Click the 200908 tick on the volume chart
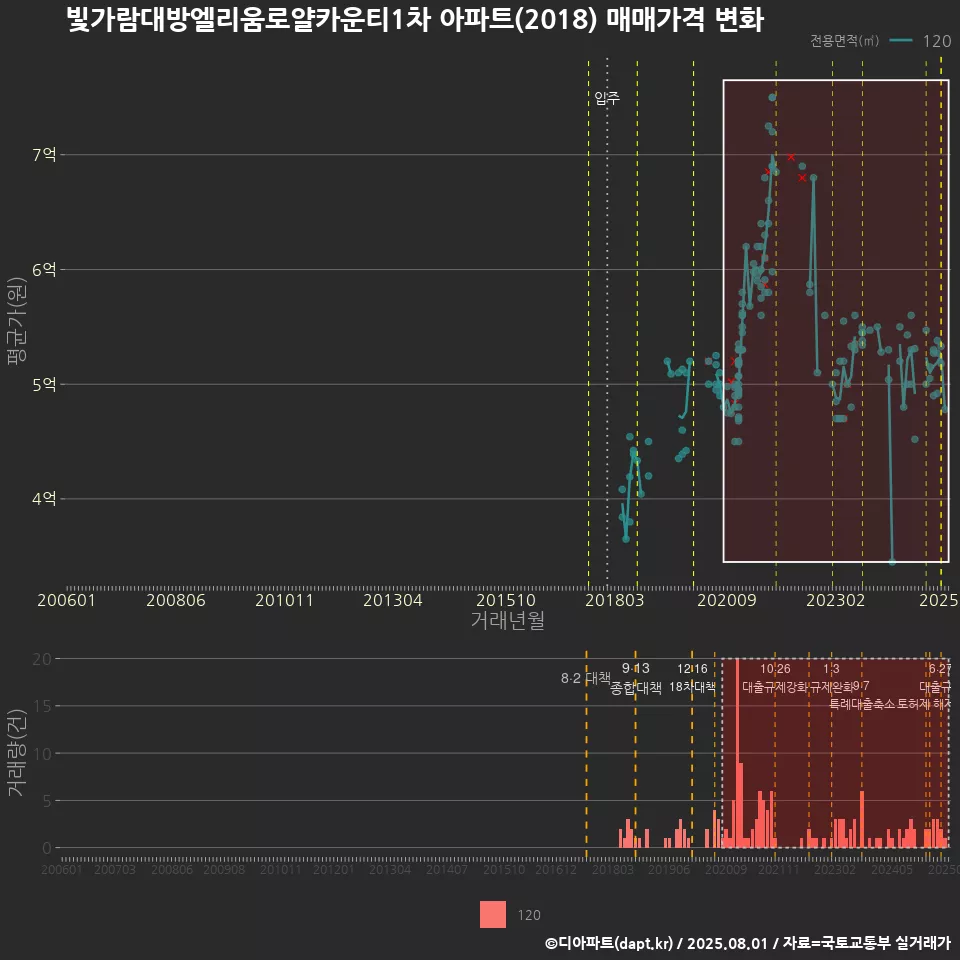The height and width of the screenshot is (960, 960). coord(223,869)
